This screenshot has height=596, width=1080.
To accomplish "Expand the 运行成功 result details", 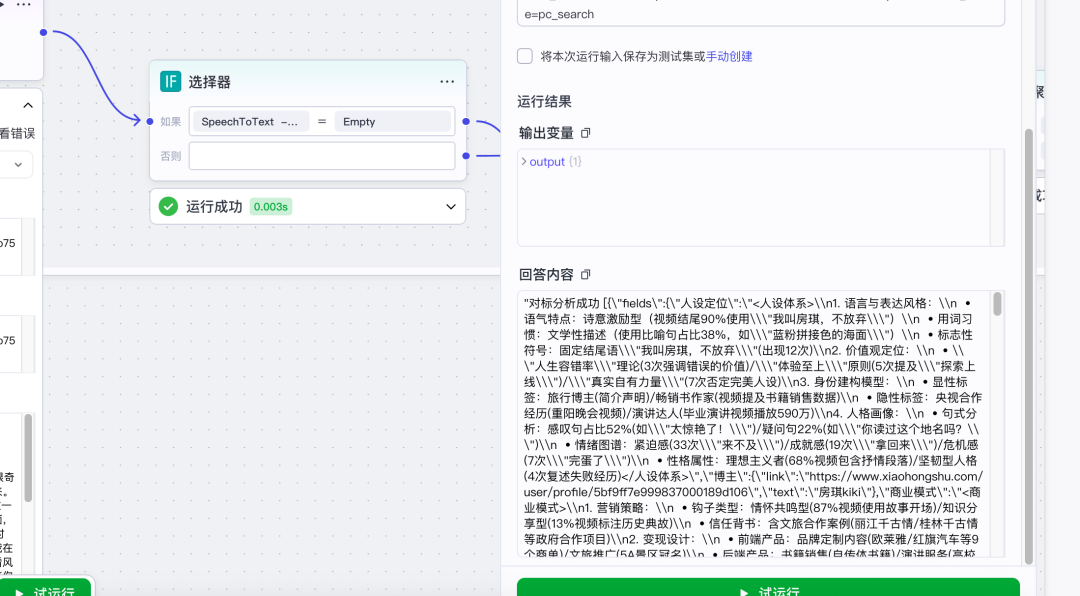I will (450, 207).
